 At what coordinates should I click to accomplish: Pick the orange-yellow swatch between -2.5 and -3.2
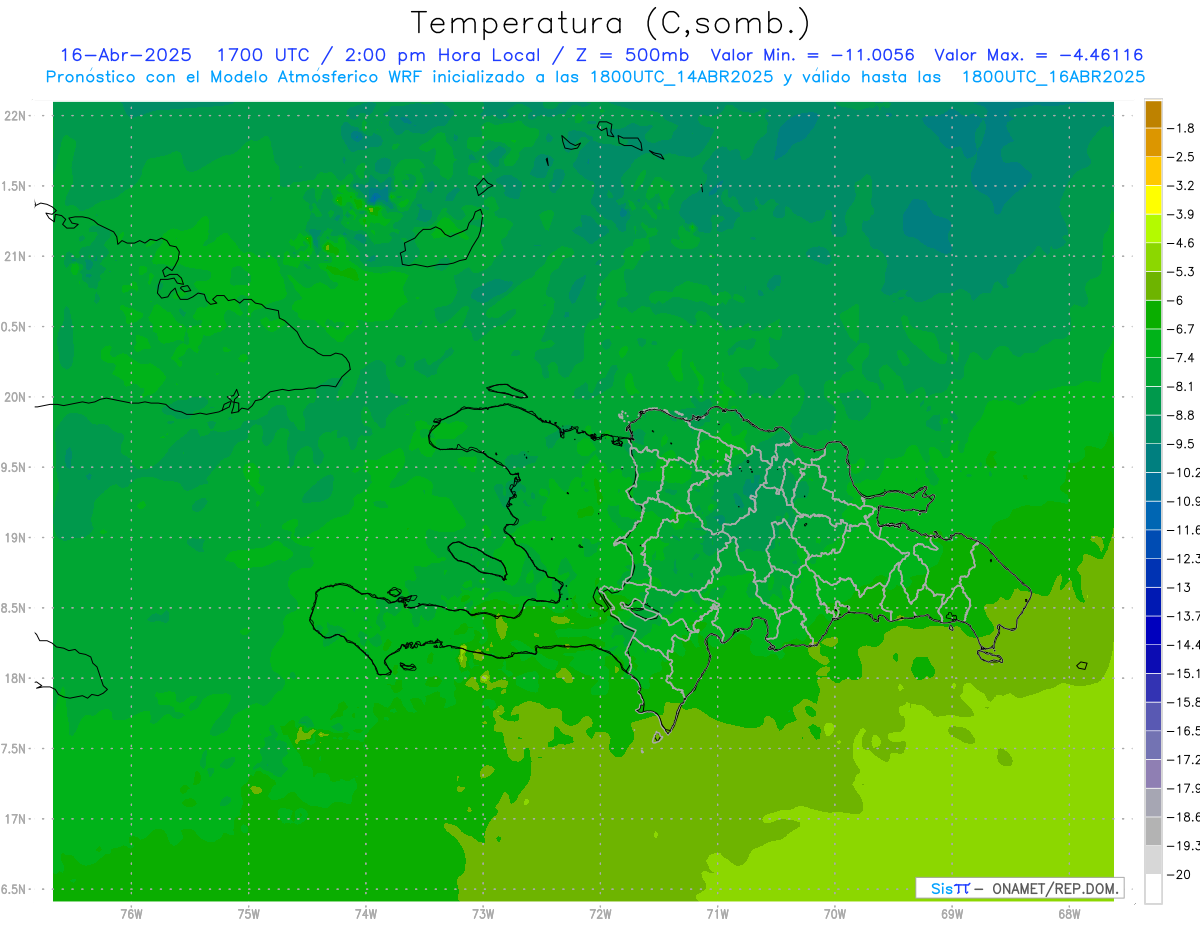pyautogui.click(x=1153, y=172)
